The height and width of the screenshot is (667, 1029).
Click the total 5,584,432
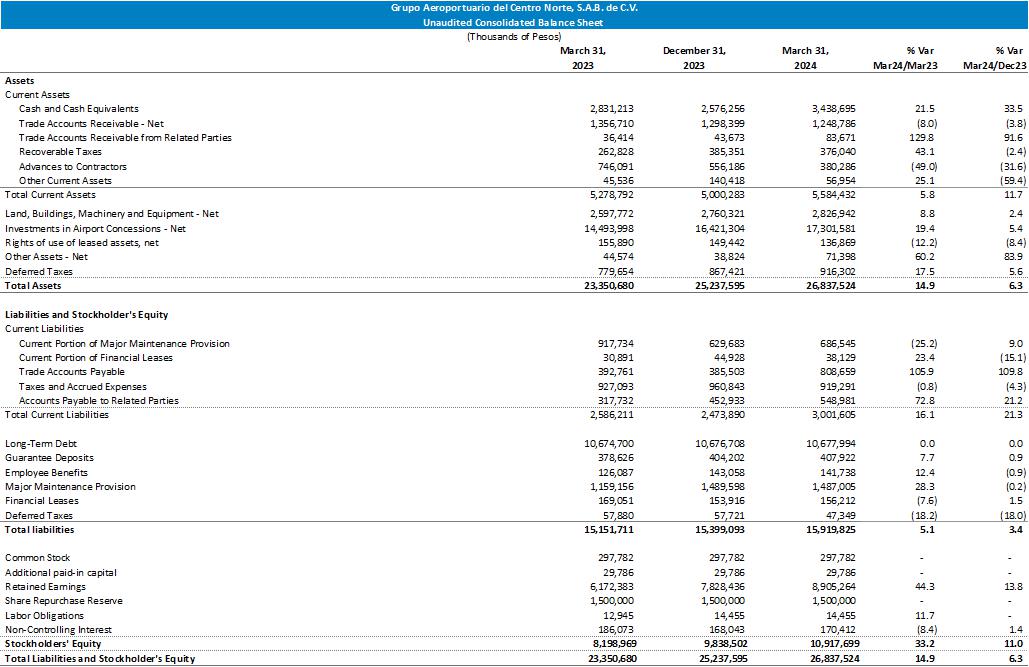pos(833,195)
